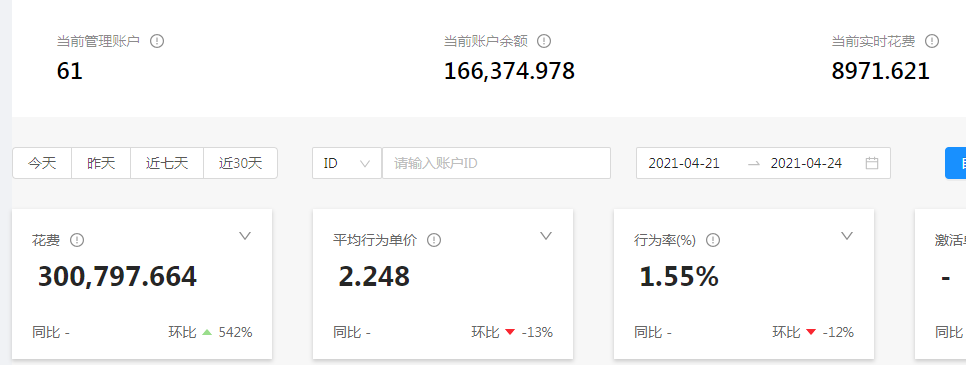Click 环比 -13% in 平均行为单价 card
Screen dimensions: 966x365
tap(512, 332)
